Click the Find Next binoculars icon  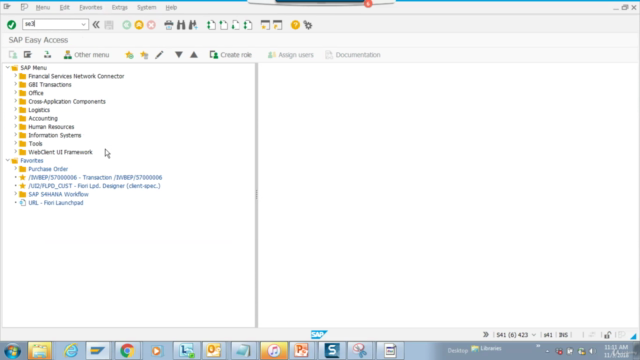pyautogui.click(x=193, y=25)
